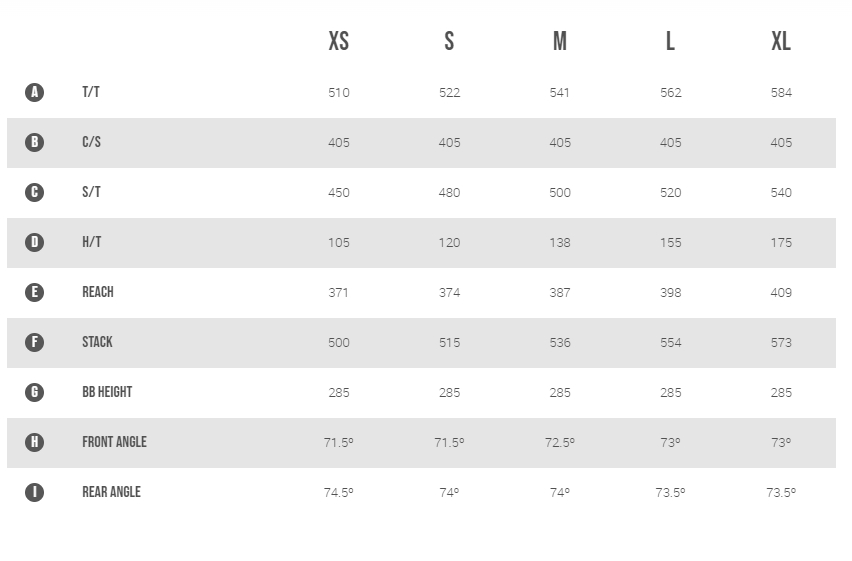Click the circled I icon for Rear Angle

(34, 492)
